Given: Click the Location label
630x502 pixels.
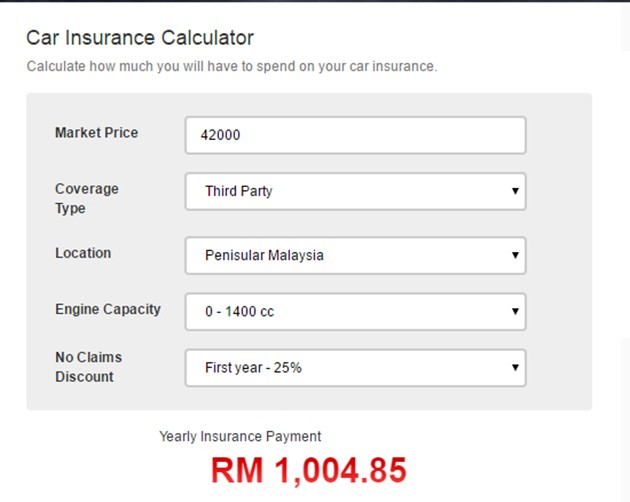Looking at the screenshot, I should click(x=83, y=253).
